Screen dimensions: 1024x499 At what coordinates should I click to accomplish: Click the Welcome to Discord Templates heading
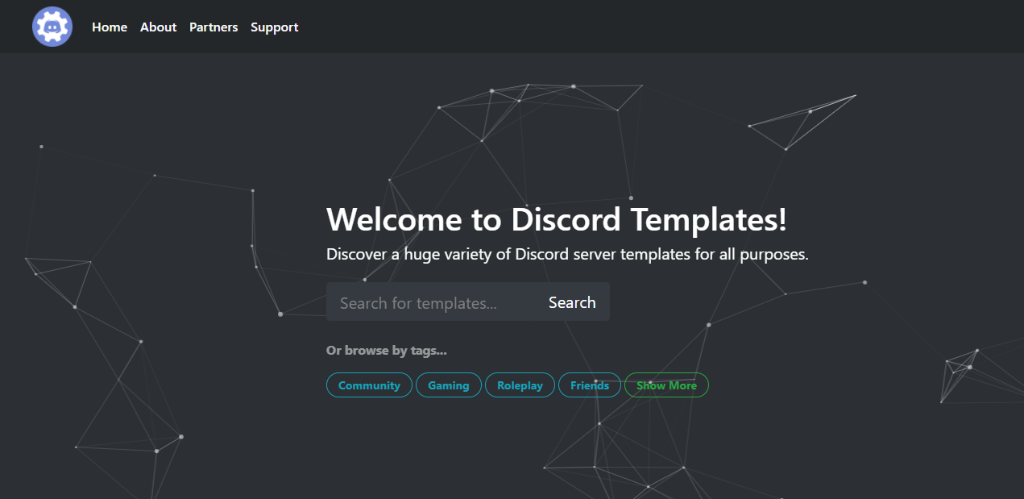point(556,220)
